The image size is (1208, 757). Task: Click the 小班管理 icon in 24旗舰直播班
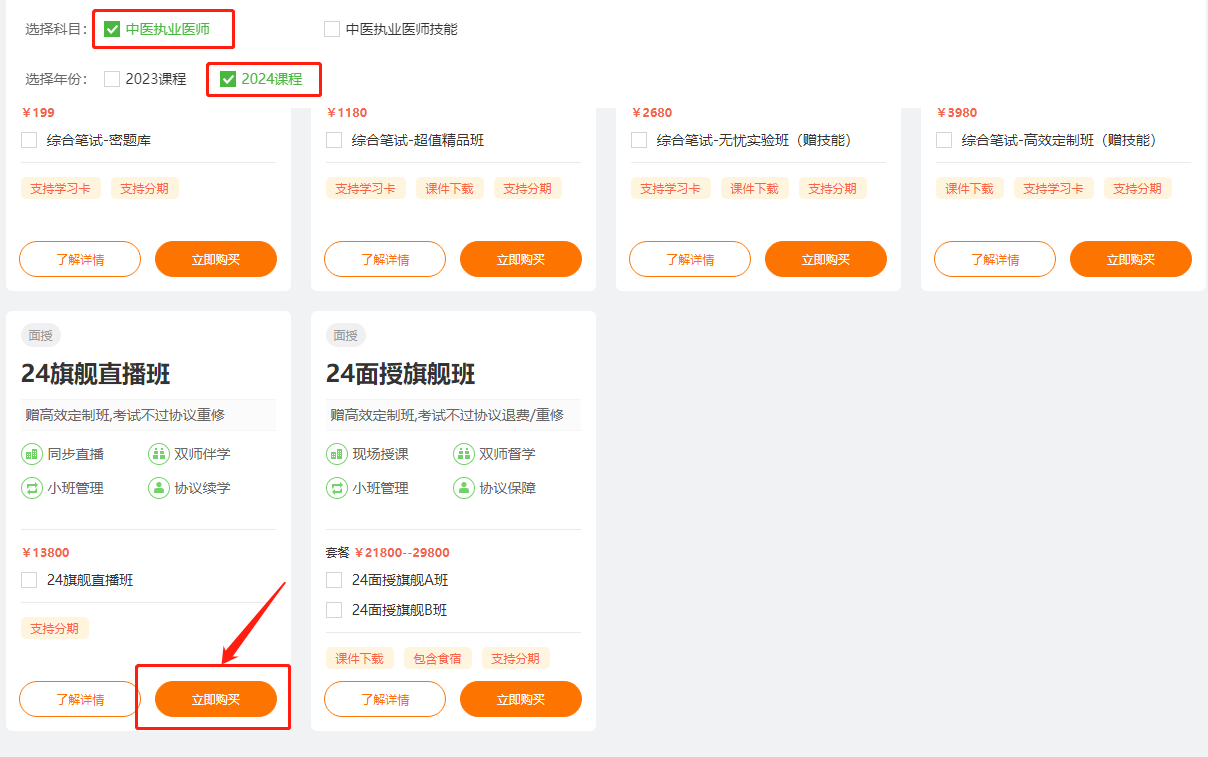coord(31,488)
